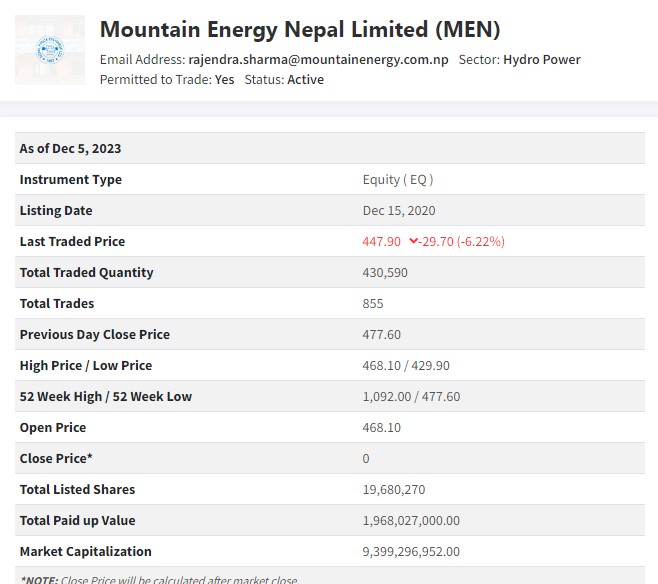The width and height of the screenshot is (658, 584).
Task: Click the Total Traded Quantity 430,590 value
Action: point(386,272)
